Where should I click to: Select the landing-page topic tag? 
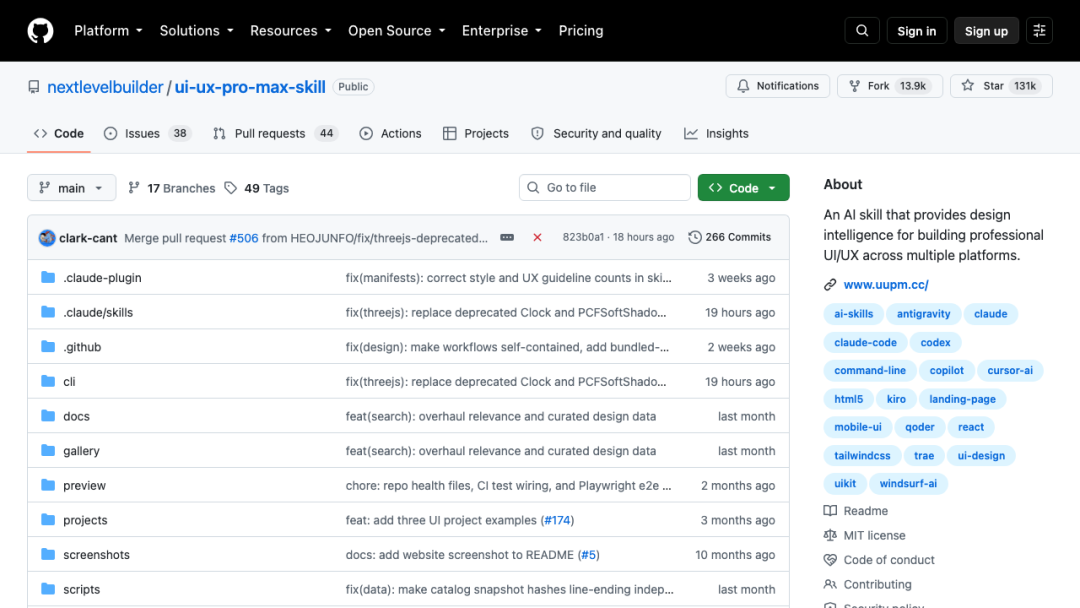pyautogui.click(x=962, y=399)
